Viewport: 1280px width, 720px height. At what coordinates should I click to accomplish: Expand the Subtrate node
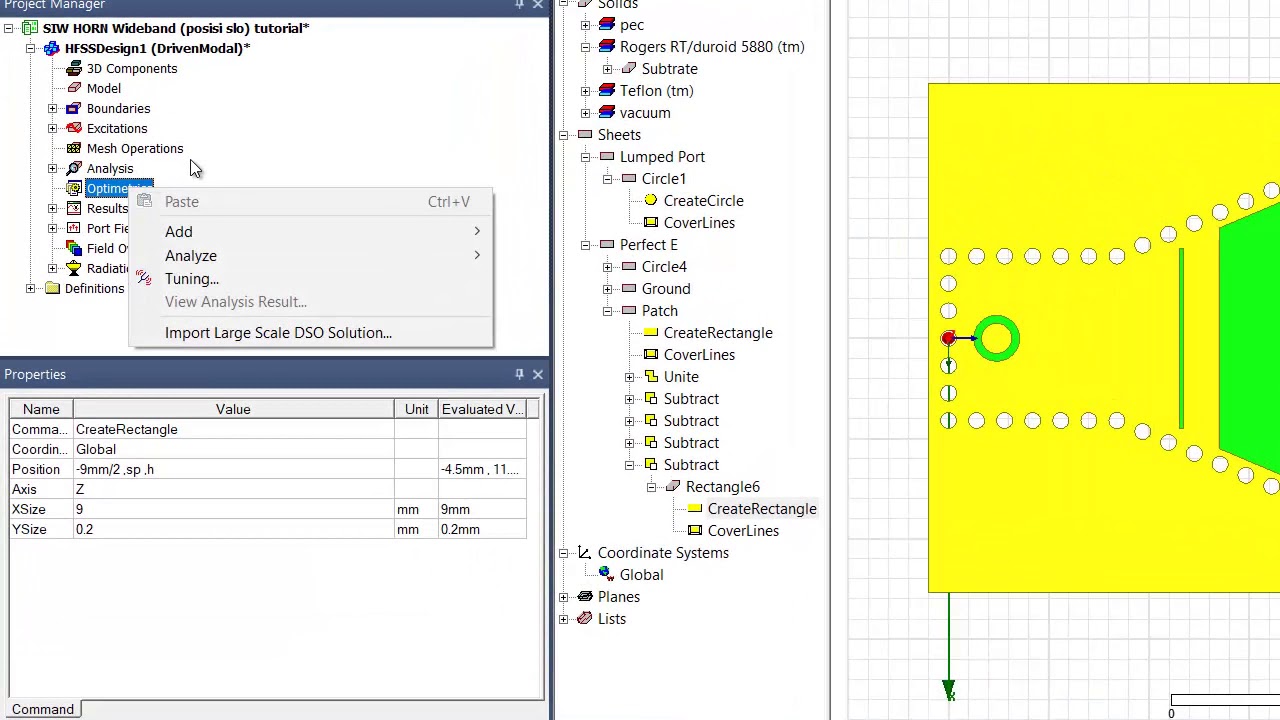click(607, 69)
